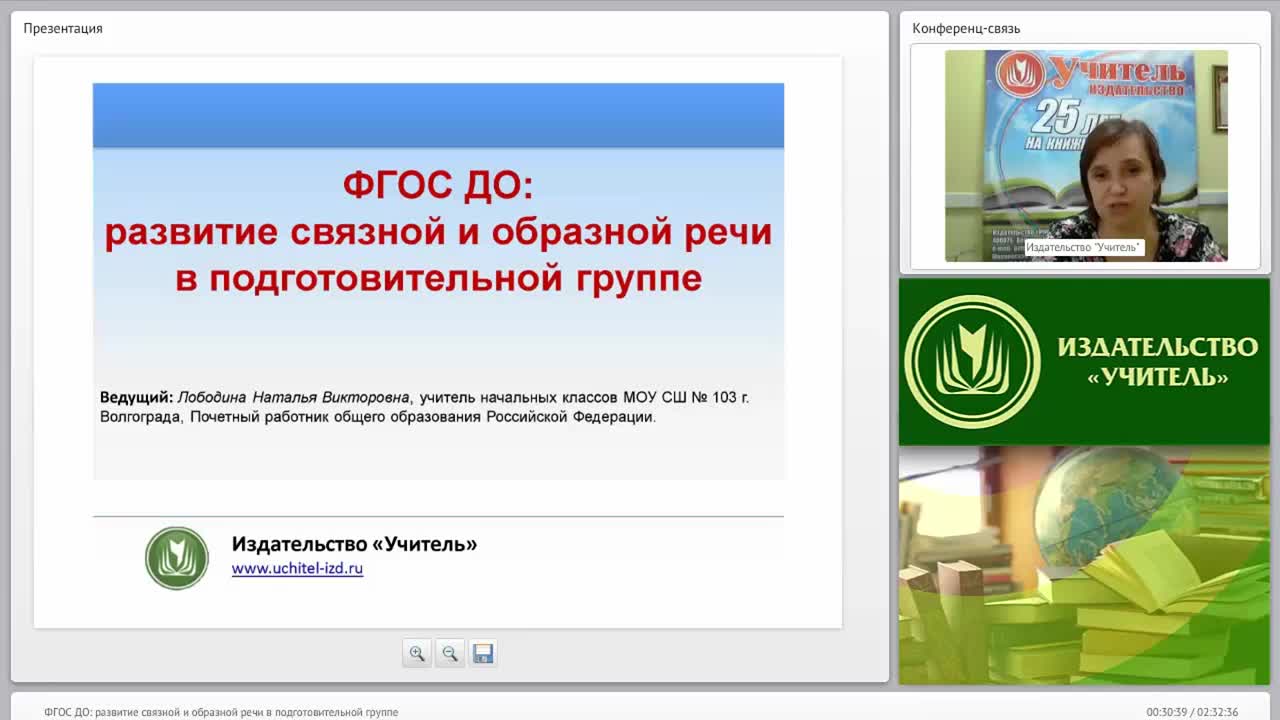This screenshot has height=720, width=1280.
Task: Click the round emblem in the green banner
Action: 972,362
